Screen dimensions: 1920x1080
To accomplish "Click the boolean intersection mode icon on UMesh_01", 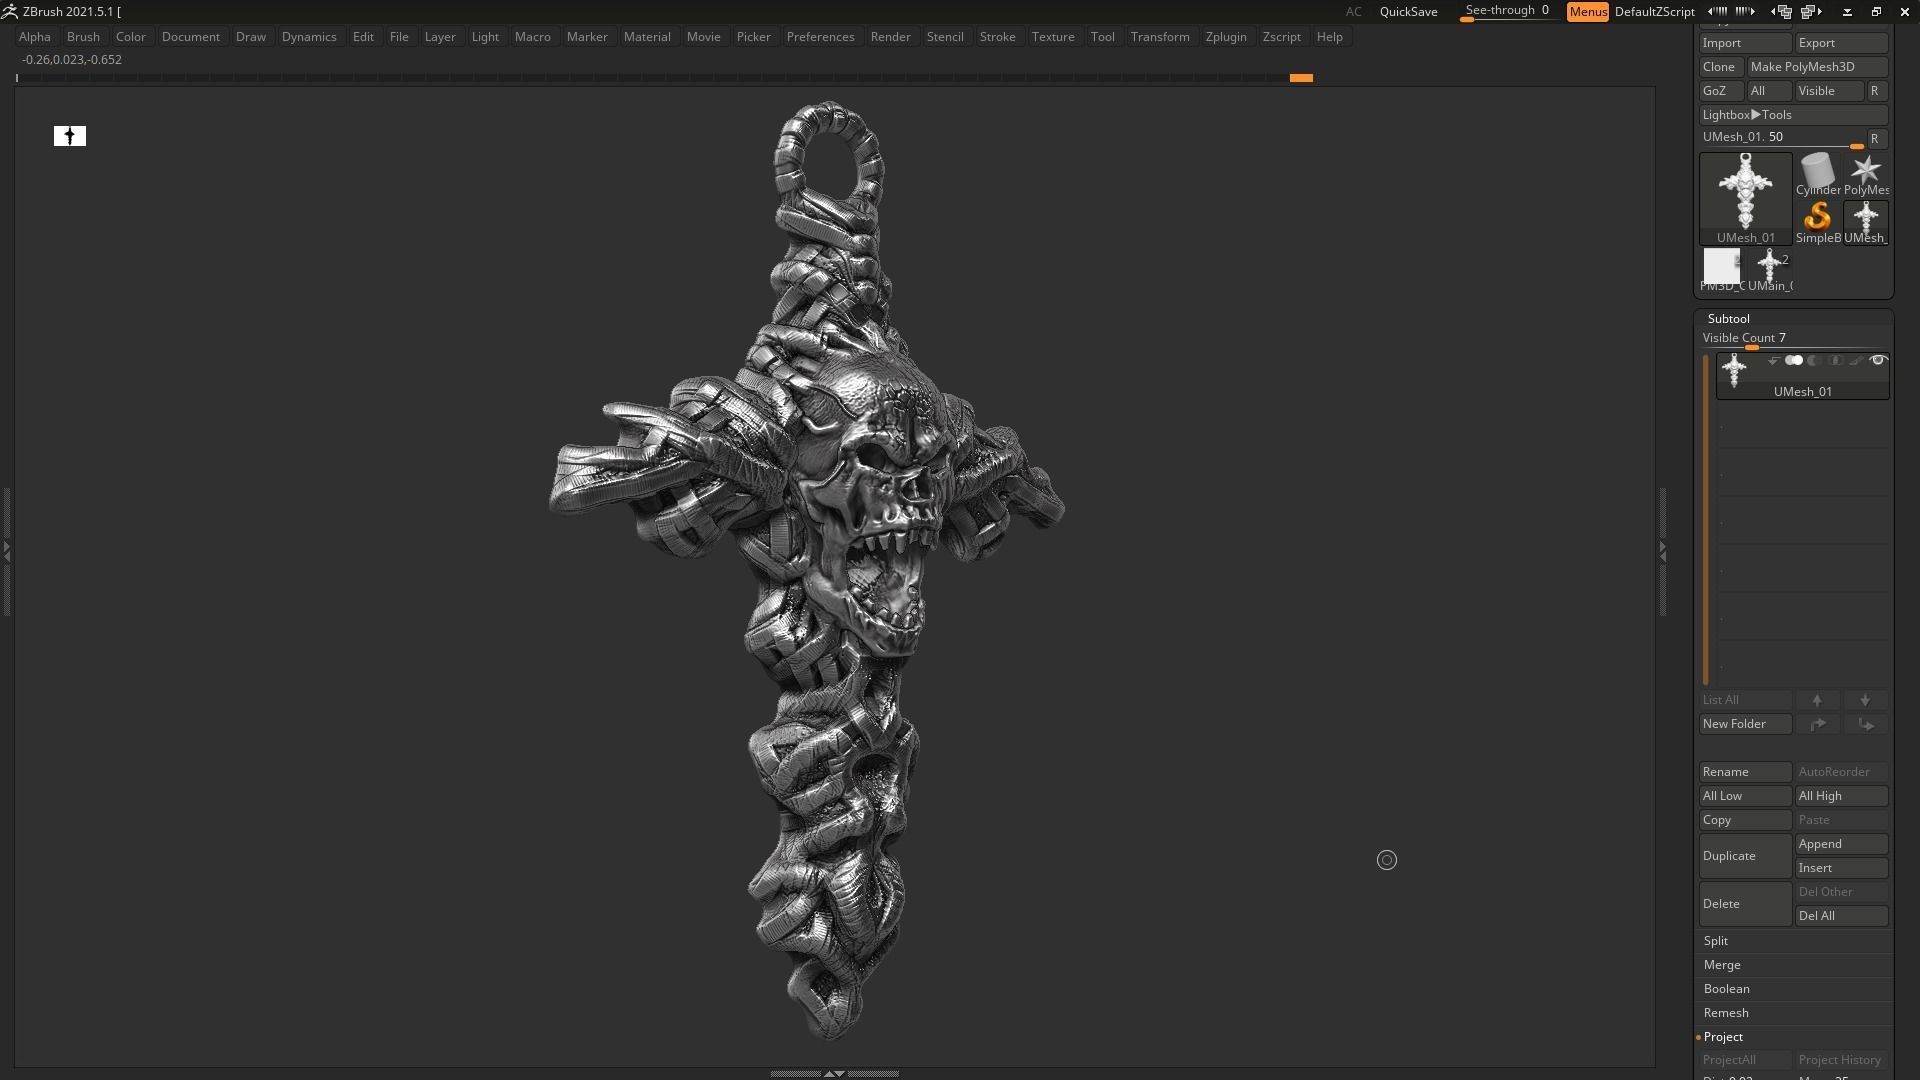I will (x=1835, y=361).
